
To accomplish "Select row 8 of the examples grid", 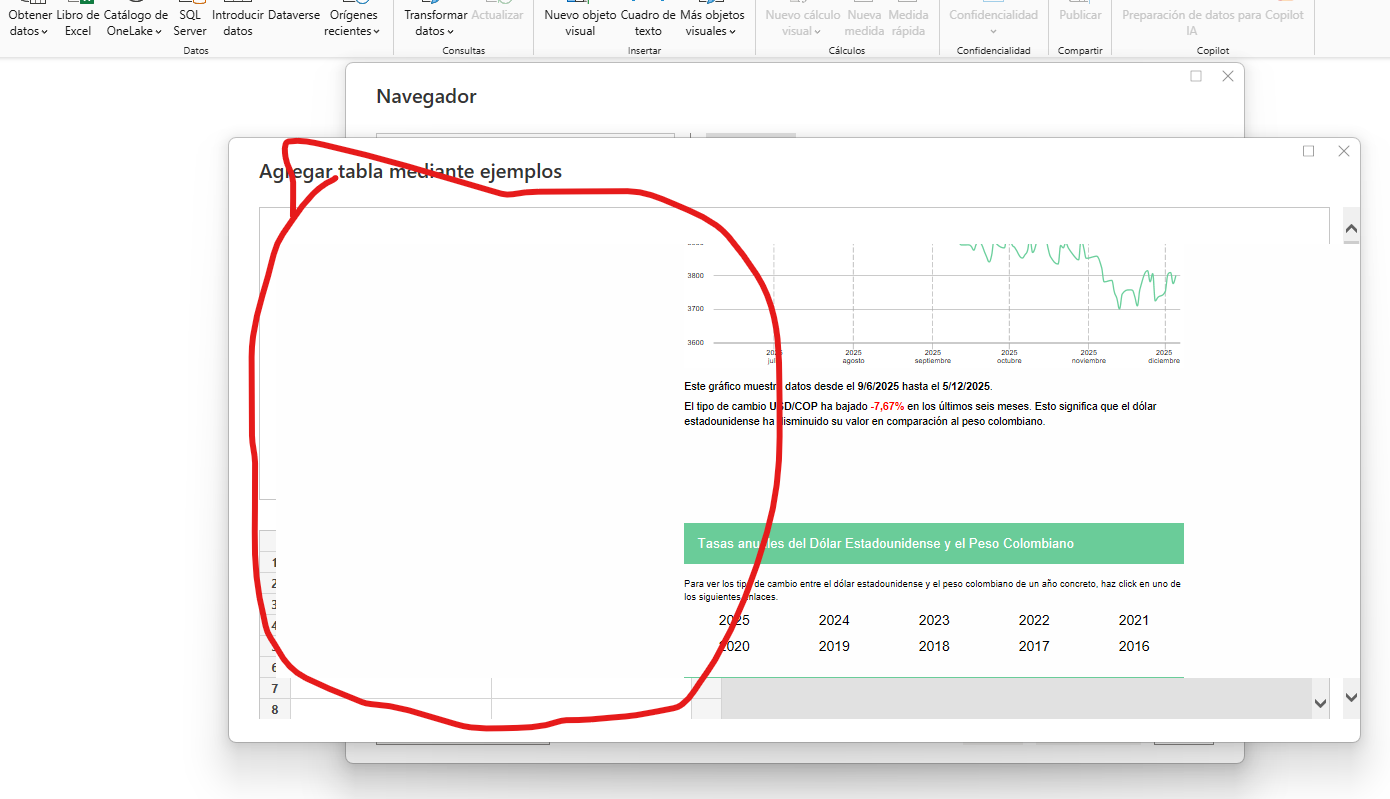I will point(274,709).
